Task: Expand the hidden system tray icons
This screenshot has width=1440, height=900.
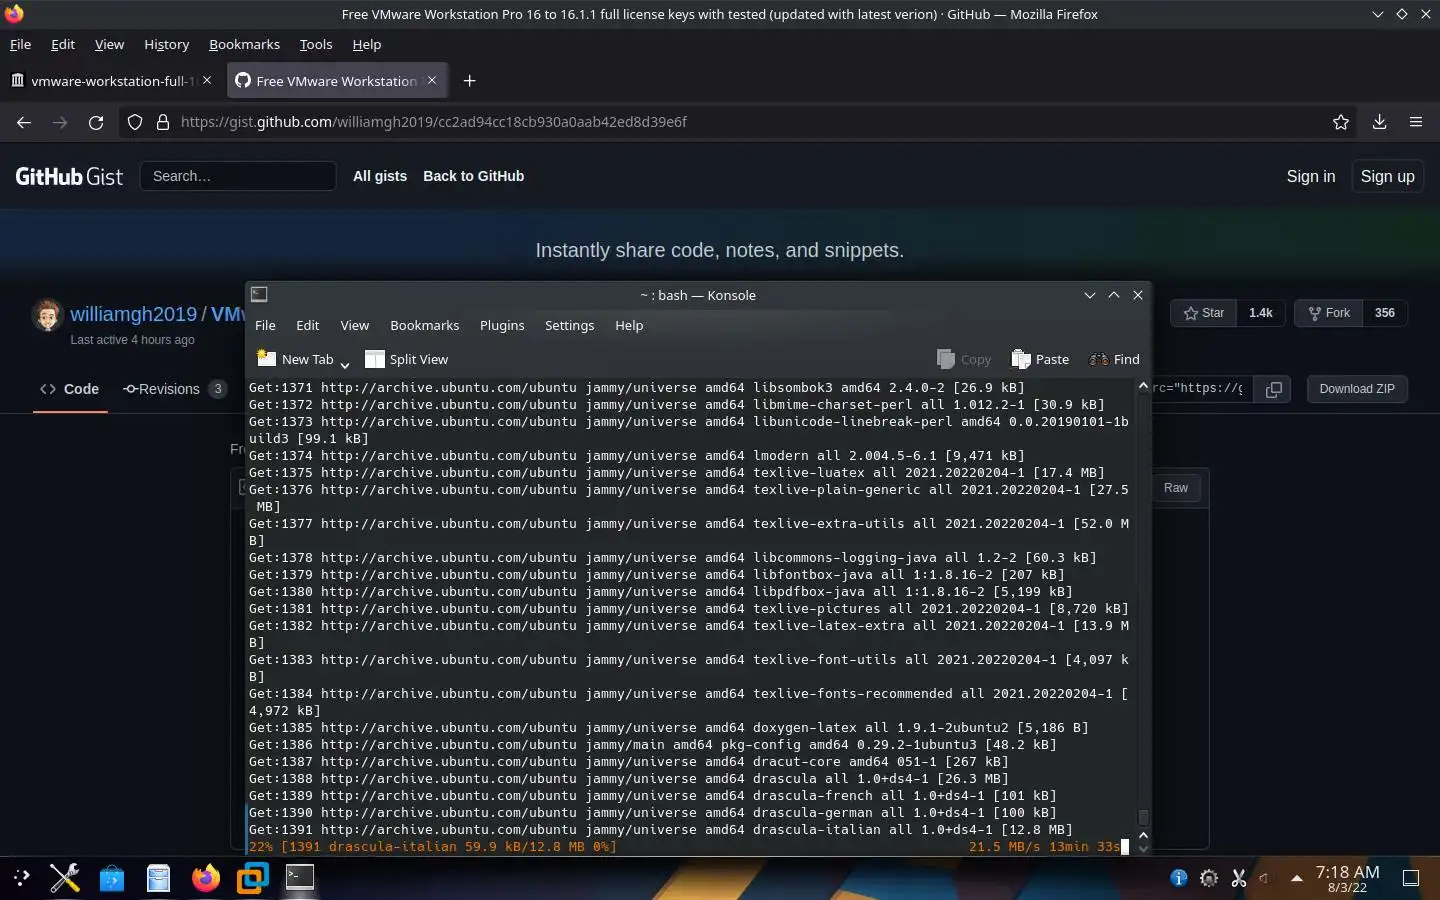Action: click(1296, 878)
